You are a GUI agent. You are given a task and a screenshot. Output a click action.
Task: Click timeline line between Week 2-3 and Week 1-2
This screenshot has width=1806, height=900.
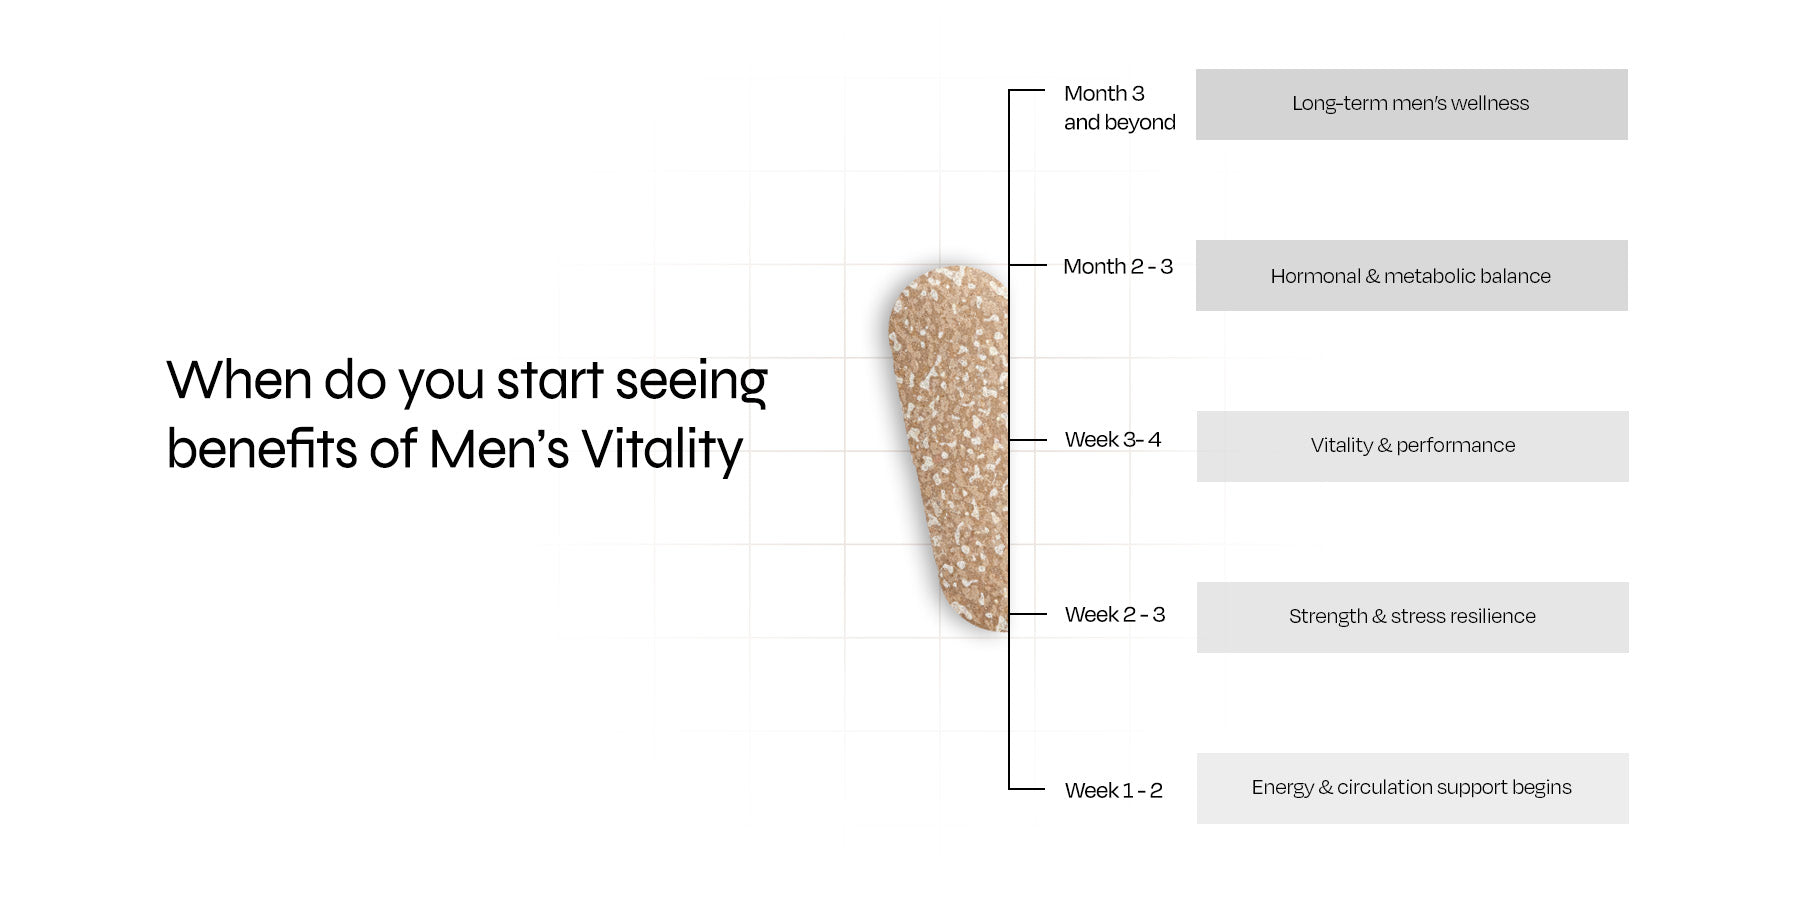click(1009, 702)
